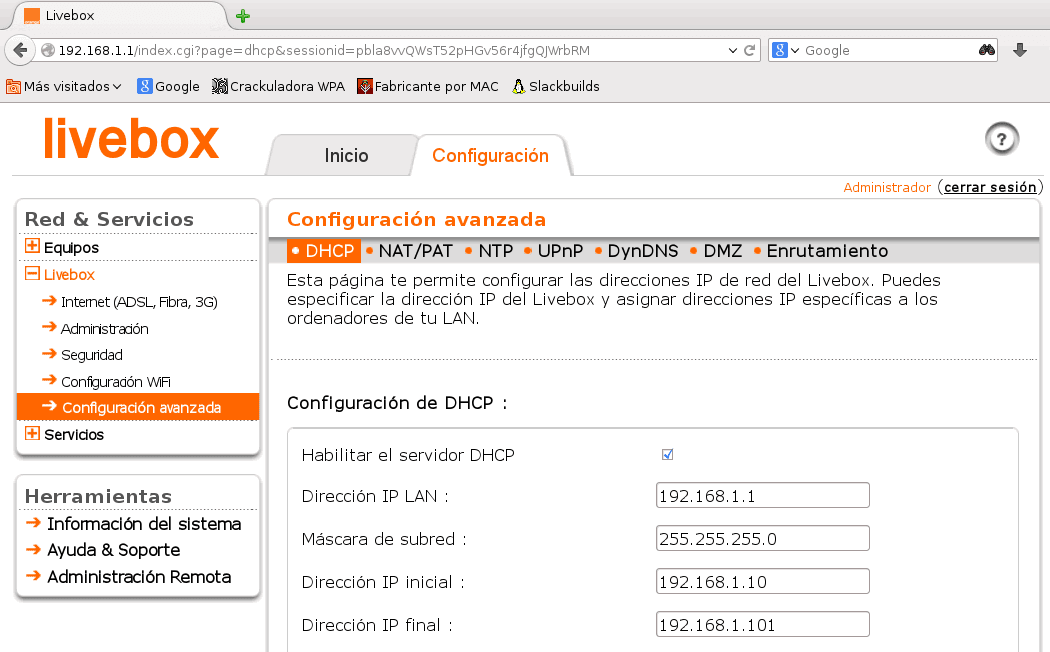1050x652 pixels.
Task: Select the NAT/PAT section
Action: 414,250
